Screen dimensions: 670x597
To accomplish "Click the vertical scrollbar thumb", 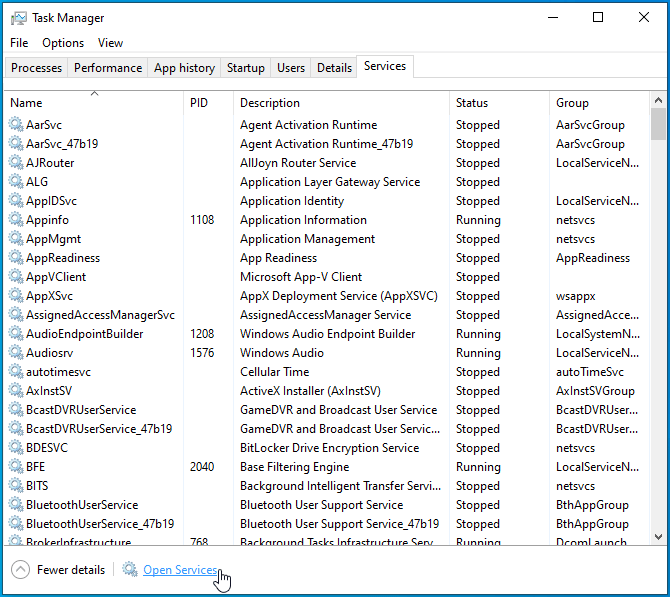I will (x=658, y=124).
